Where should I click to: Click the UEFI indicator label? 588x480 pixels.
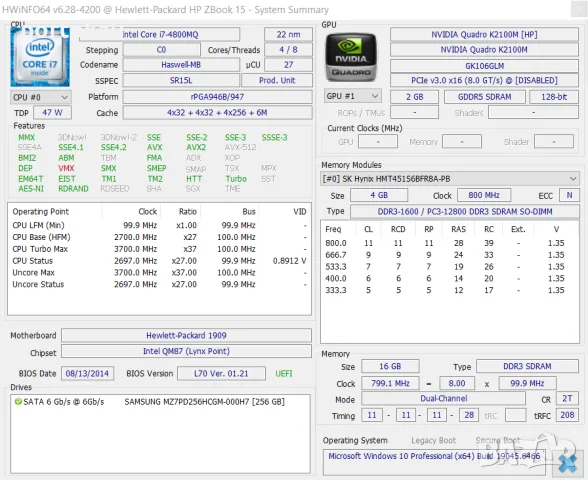click(284, 374)
